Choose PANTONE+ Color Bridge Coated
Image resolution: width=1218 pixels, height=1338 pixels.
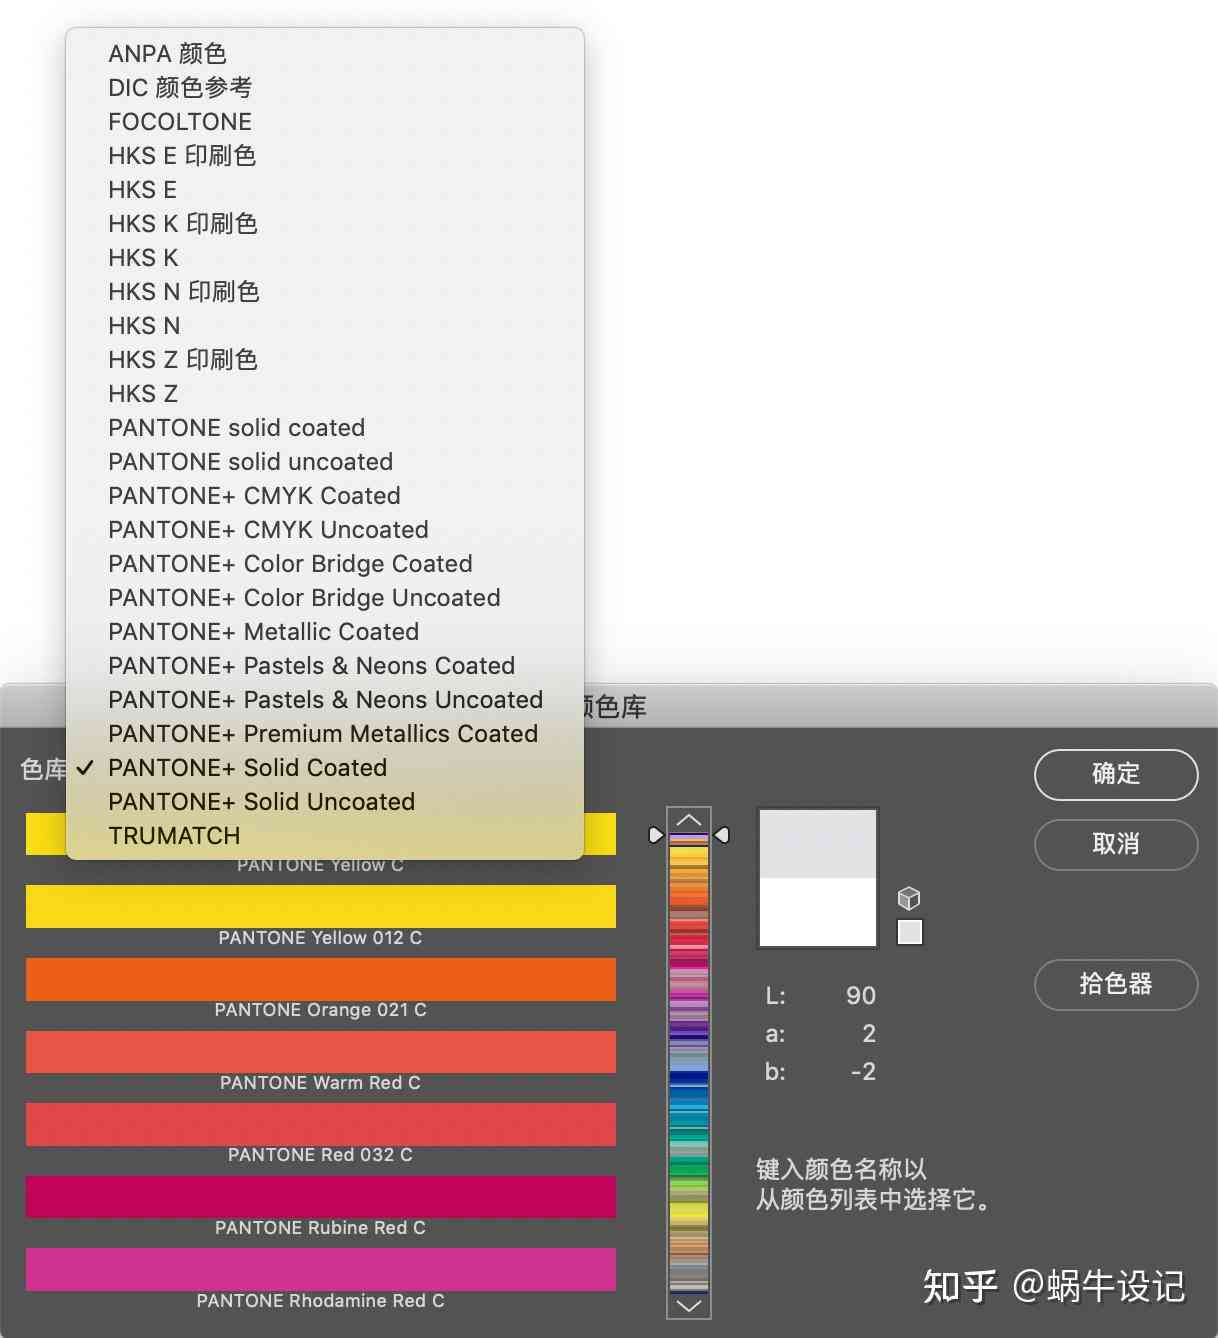pos(325,563)
